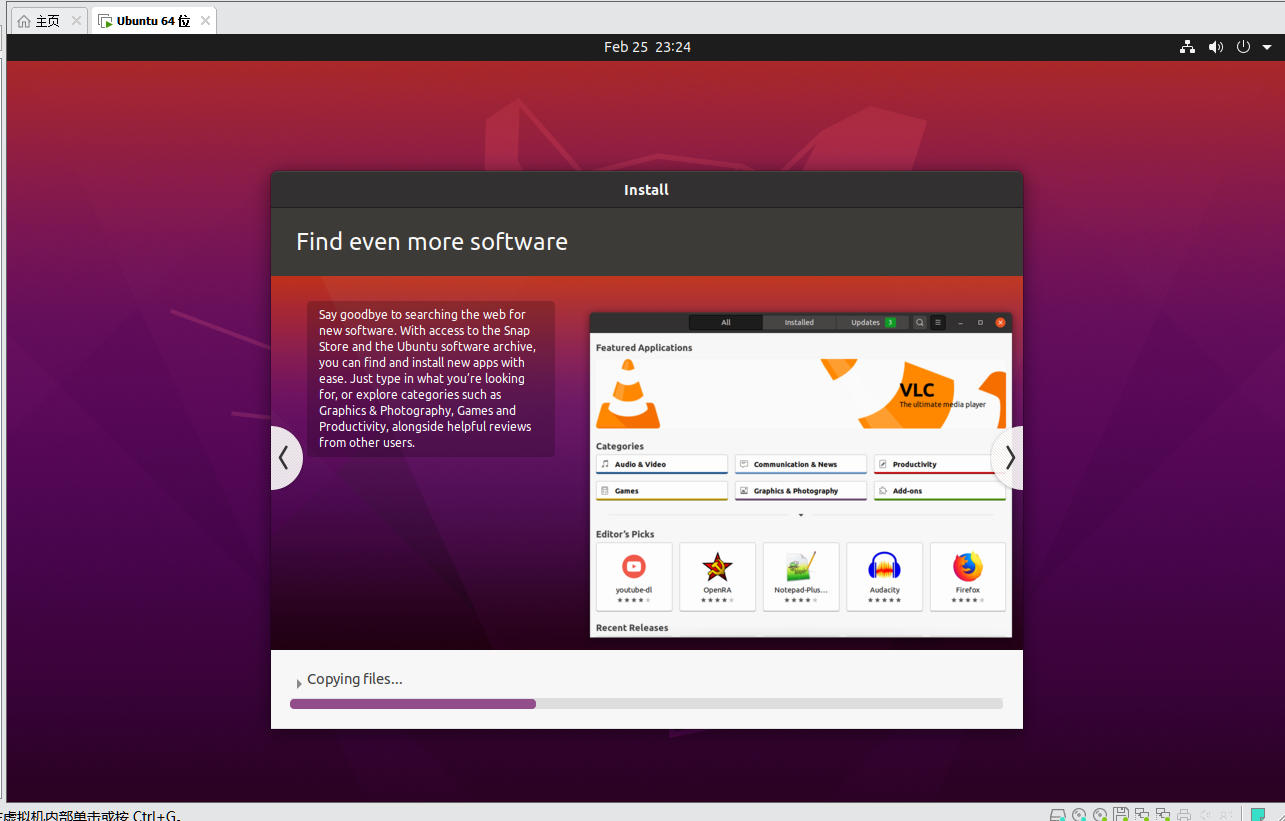Click the volume speaker icon in top bar

[1215, 47]
